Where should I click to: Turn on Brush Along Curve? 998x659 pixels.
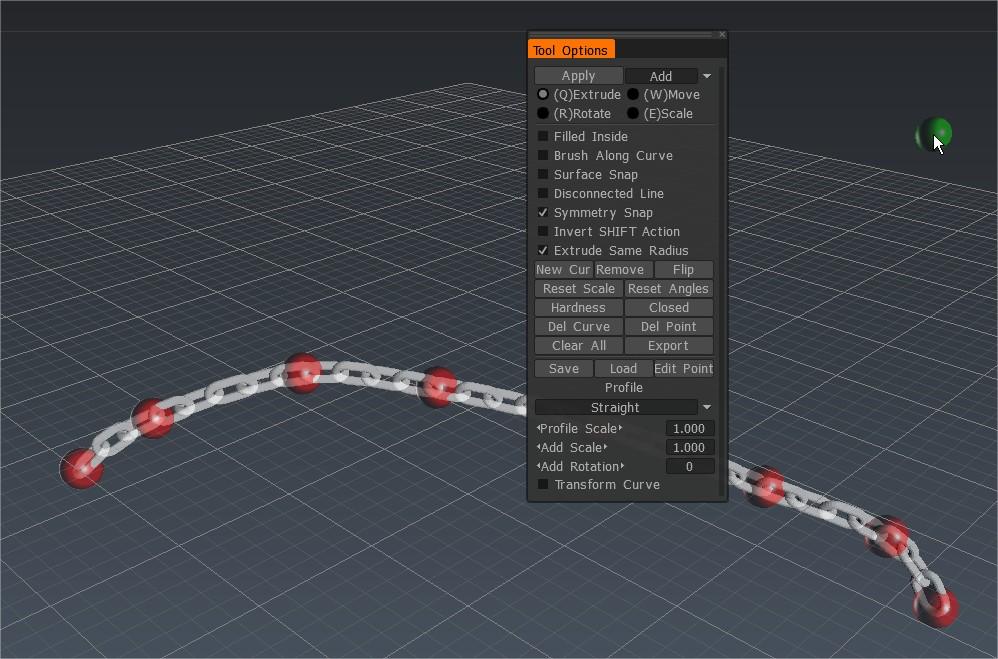click(x=543, y=155)
